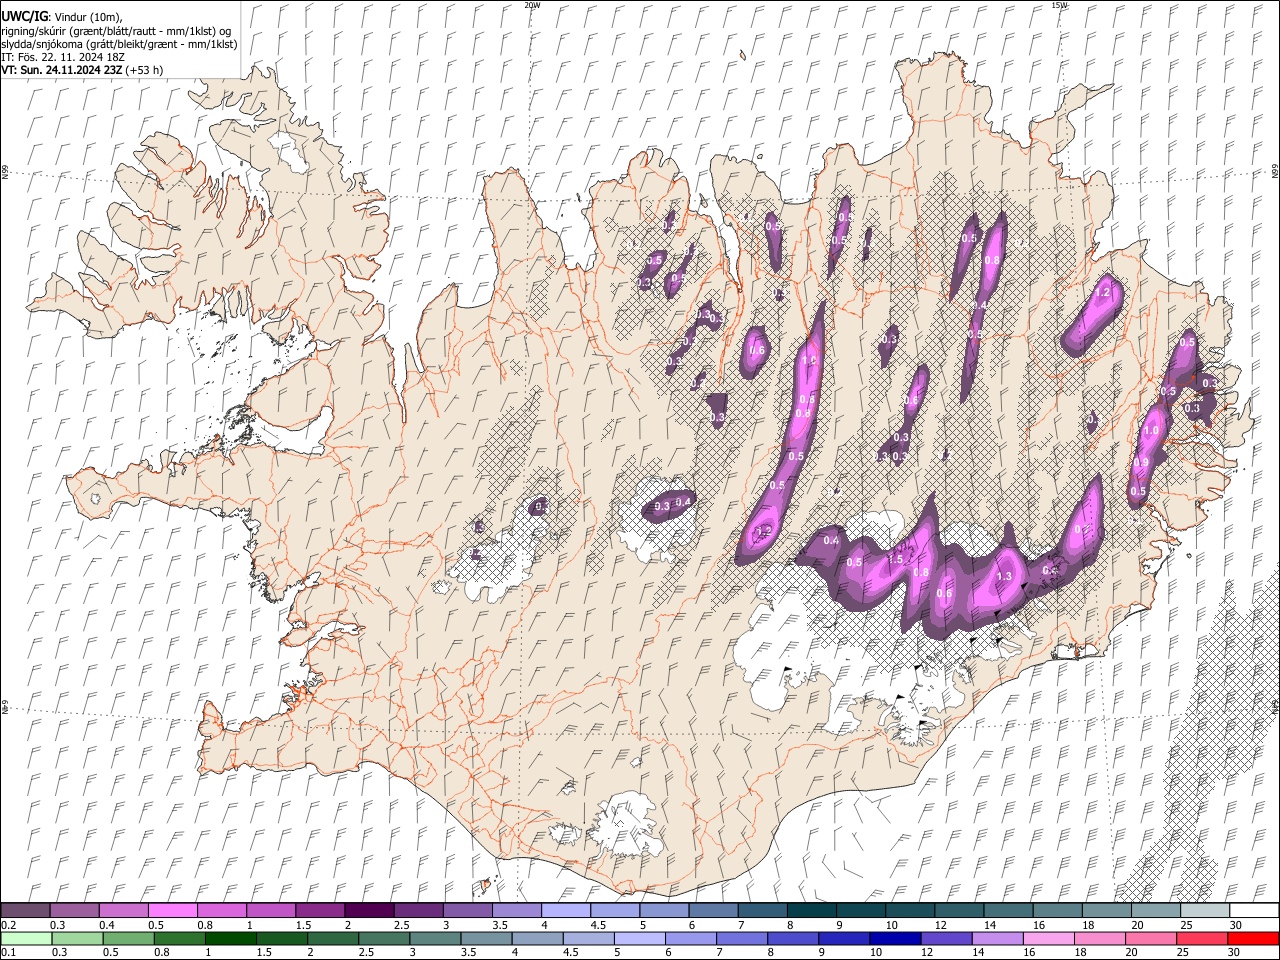Screen dimensions: 1280x960
Task: Click the UWC/IG title text
Action: coord(23,17)
